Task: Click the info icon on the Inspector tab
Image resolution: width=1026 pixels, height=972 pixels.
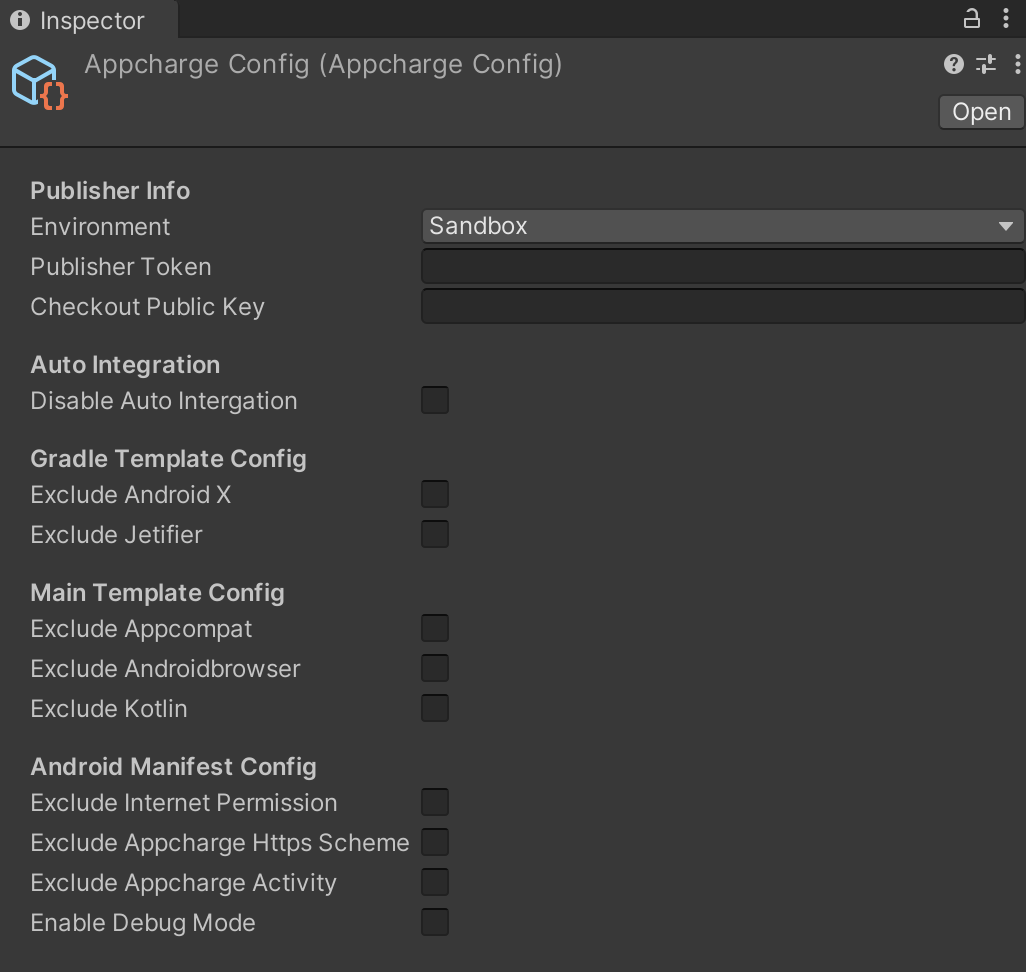Action: click(x=20, y=20)
